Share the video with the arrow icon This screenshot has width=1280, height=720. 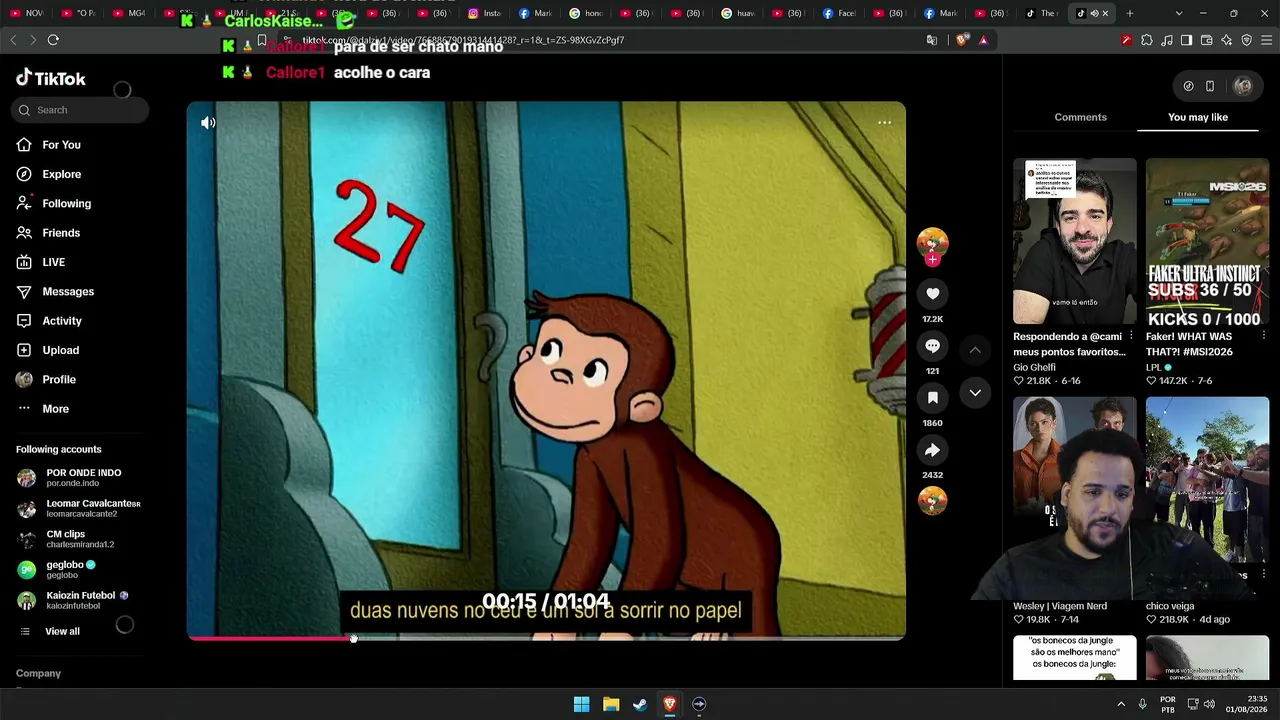(932, 450)
